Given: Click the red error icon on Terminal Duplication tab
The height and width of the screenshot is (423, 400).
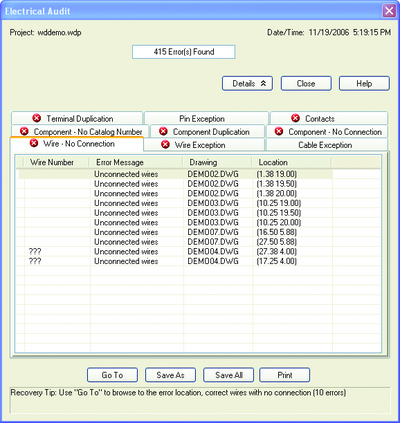Looking at the screenshot, I should (37, 118).
